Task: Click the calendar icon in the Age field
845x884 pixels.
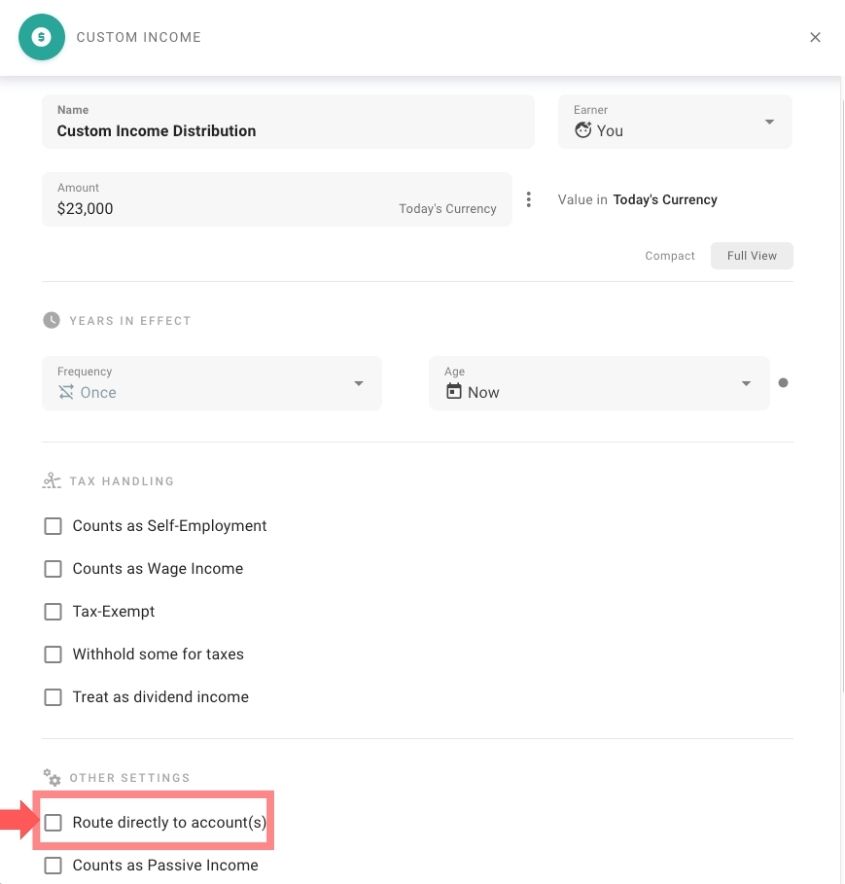Action: [454, 392]
